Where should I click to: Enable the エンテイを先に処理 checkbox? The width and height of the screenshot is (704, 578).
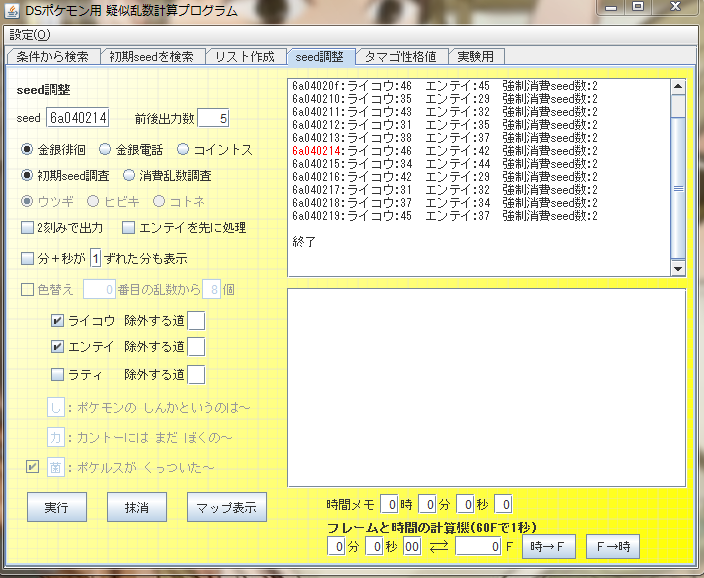(128, 228)
